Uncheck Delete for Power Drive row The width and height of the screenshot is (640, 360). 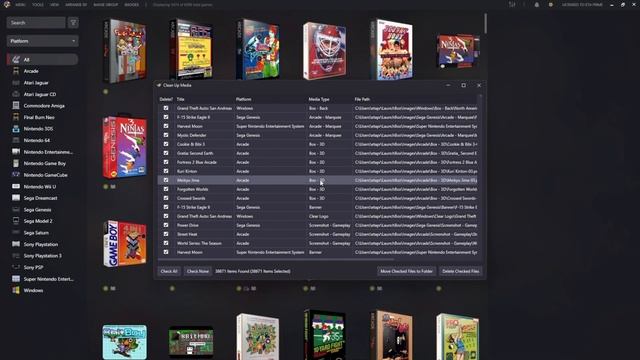[x=166, y=225]
